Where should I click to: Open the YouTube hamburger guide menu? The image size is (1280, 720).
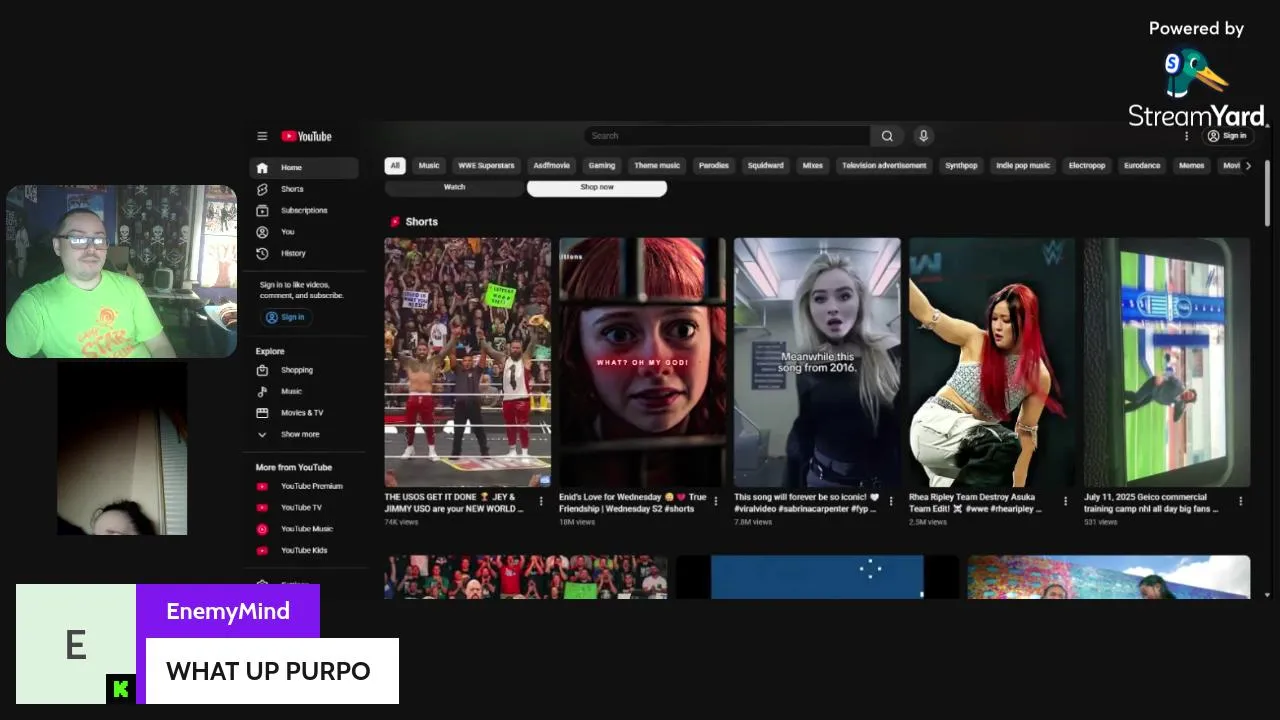[262, 136]
